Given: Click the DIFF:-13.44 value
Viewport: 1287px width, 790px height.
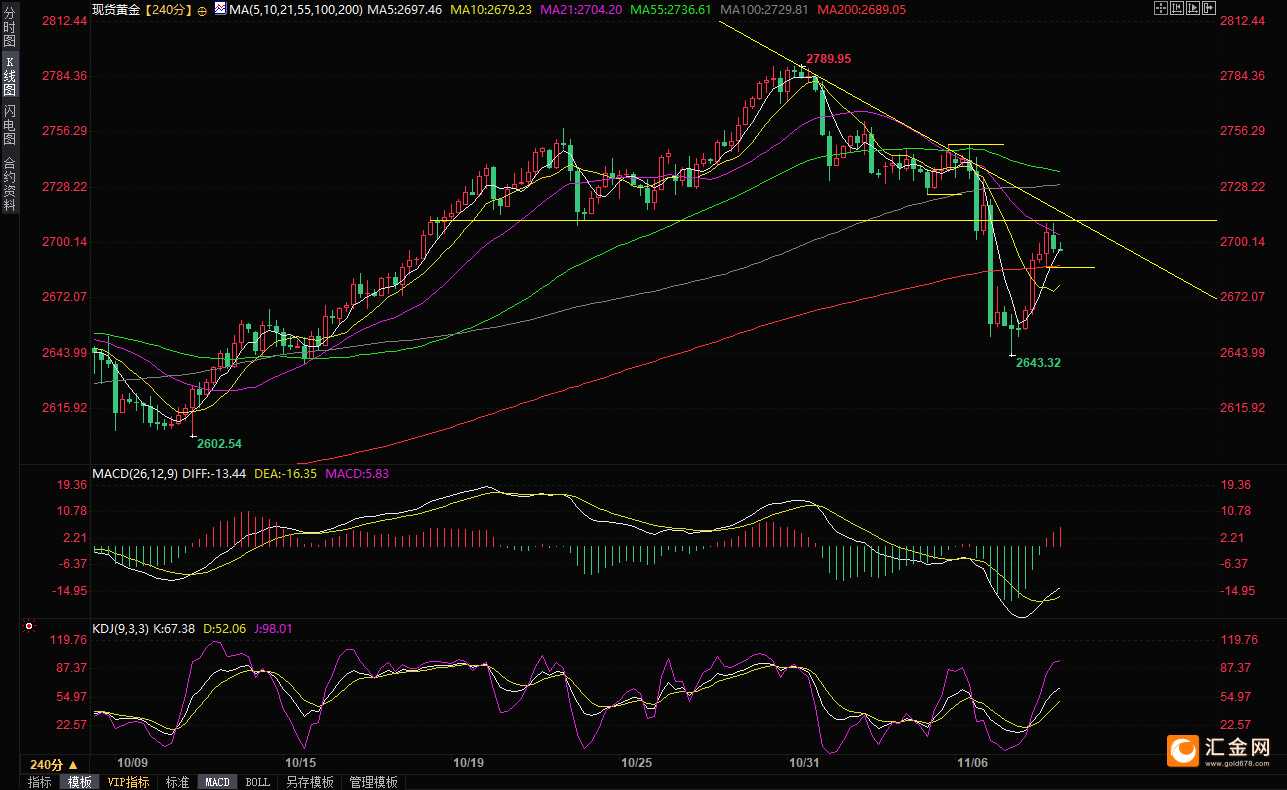Looking at the screenshot, I should (x=213, y=473).
